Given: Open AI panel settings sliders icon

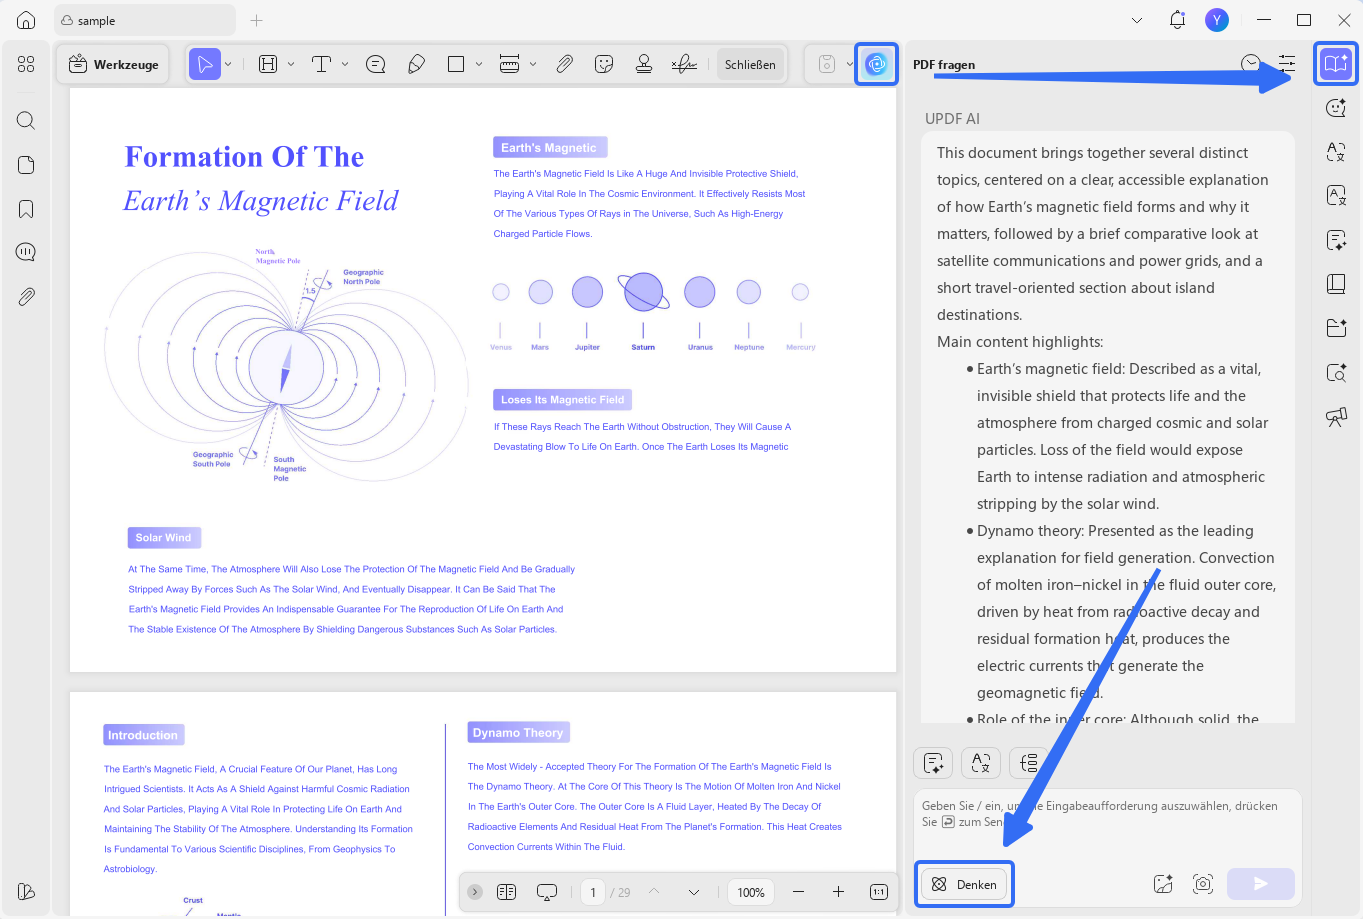Looking at the screenshot, I should pos(1287,64).
